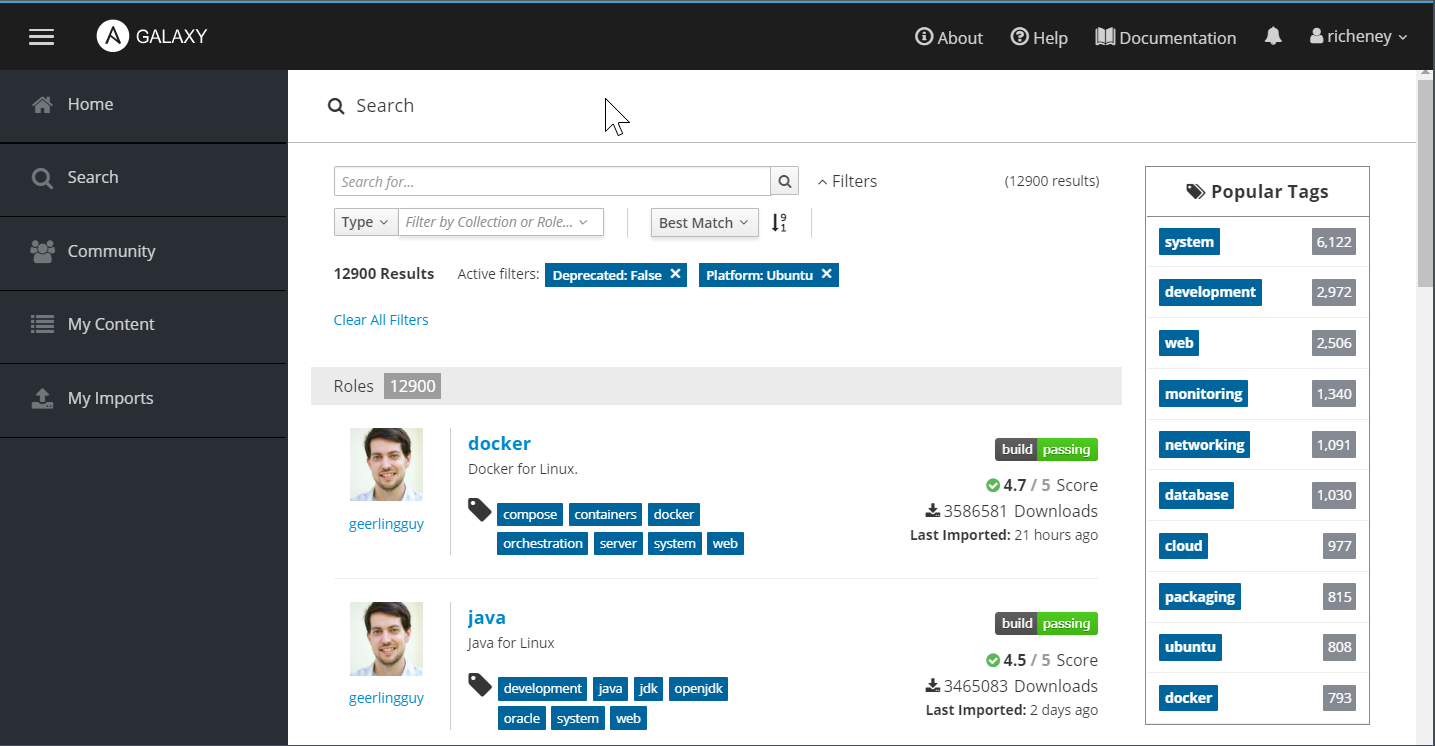Open the Documentation link
1435x746 pixels.
click(x=1165, y=38)
